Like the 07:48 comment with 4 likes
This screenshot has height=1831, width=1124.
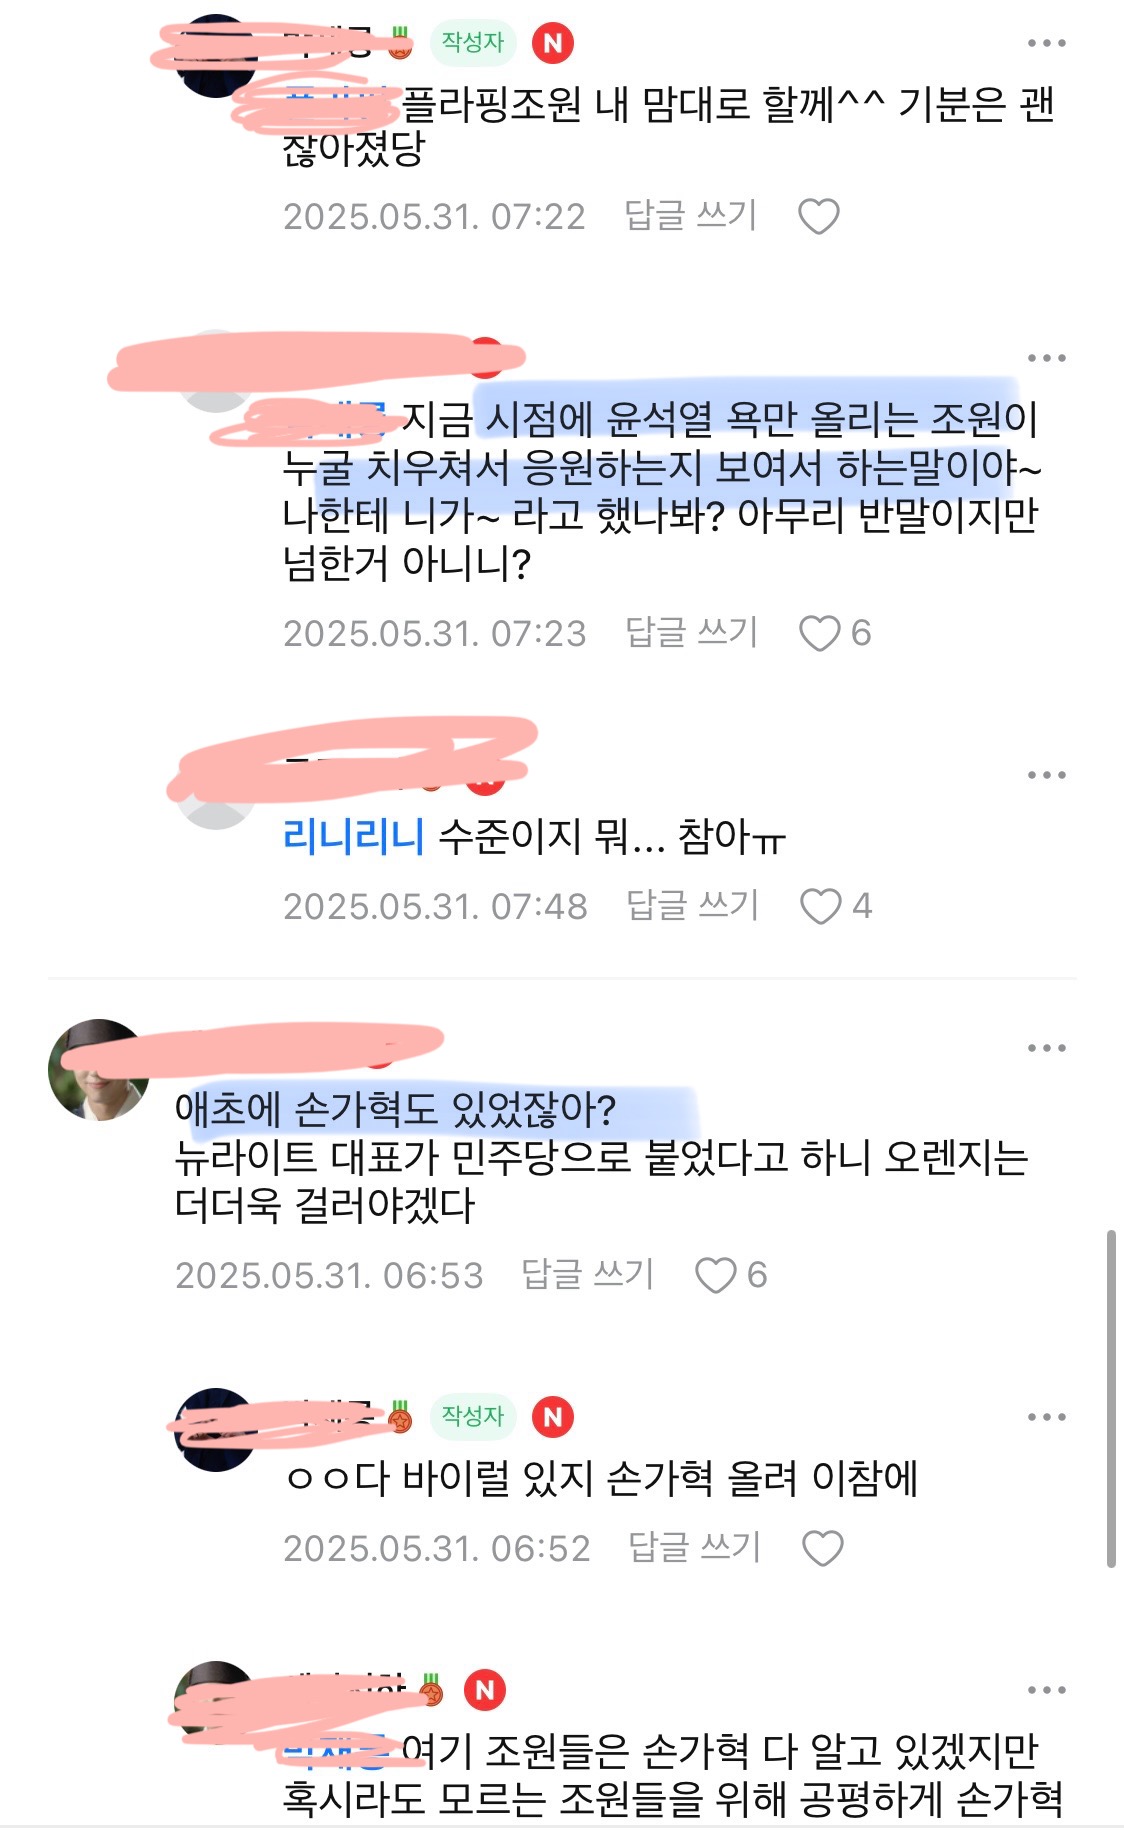(821, 906)
